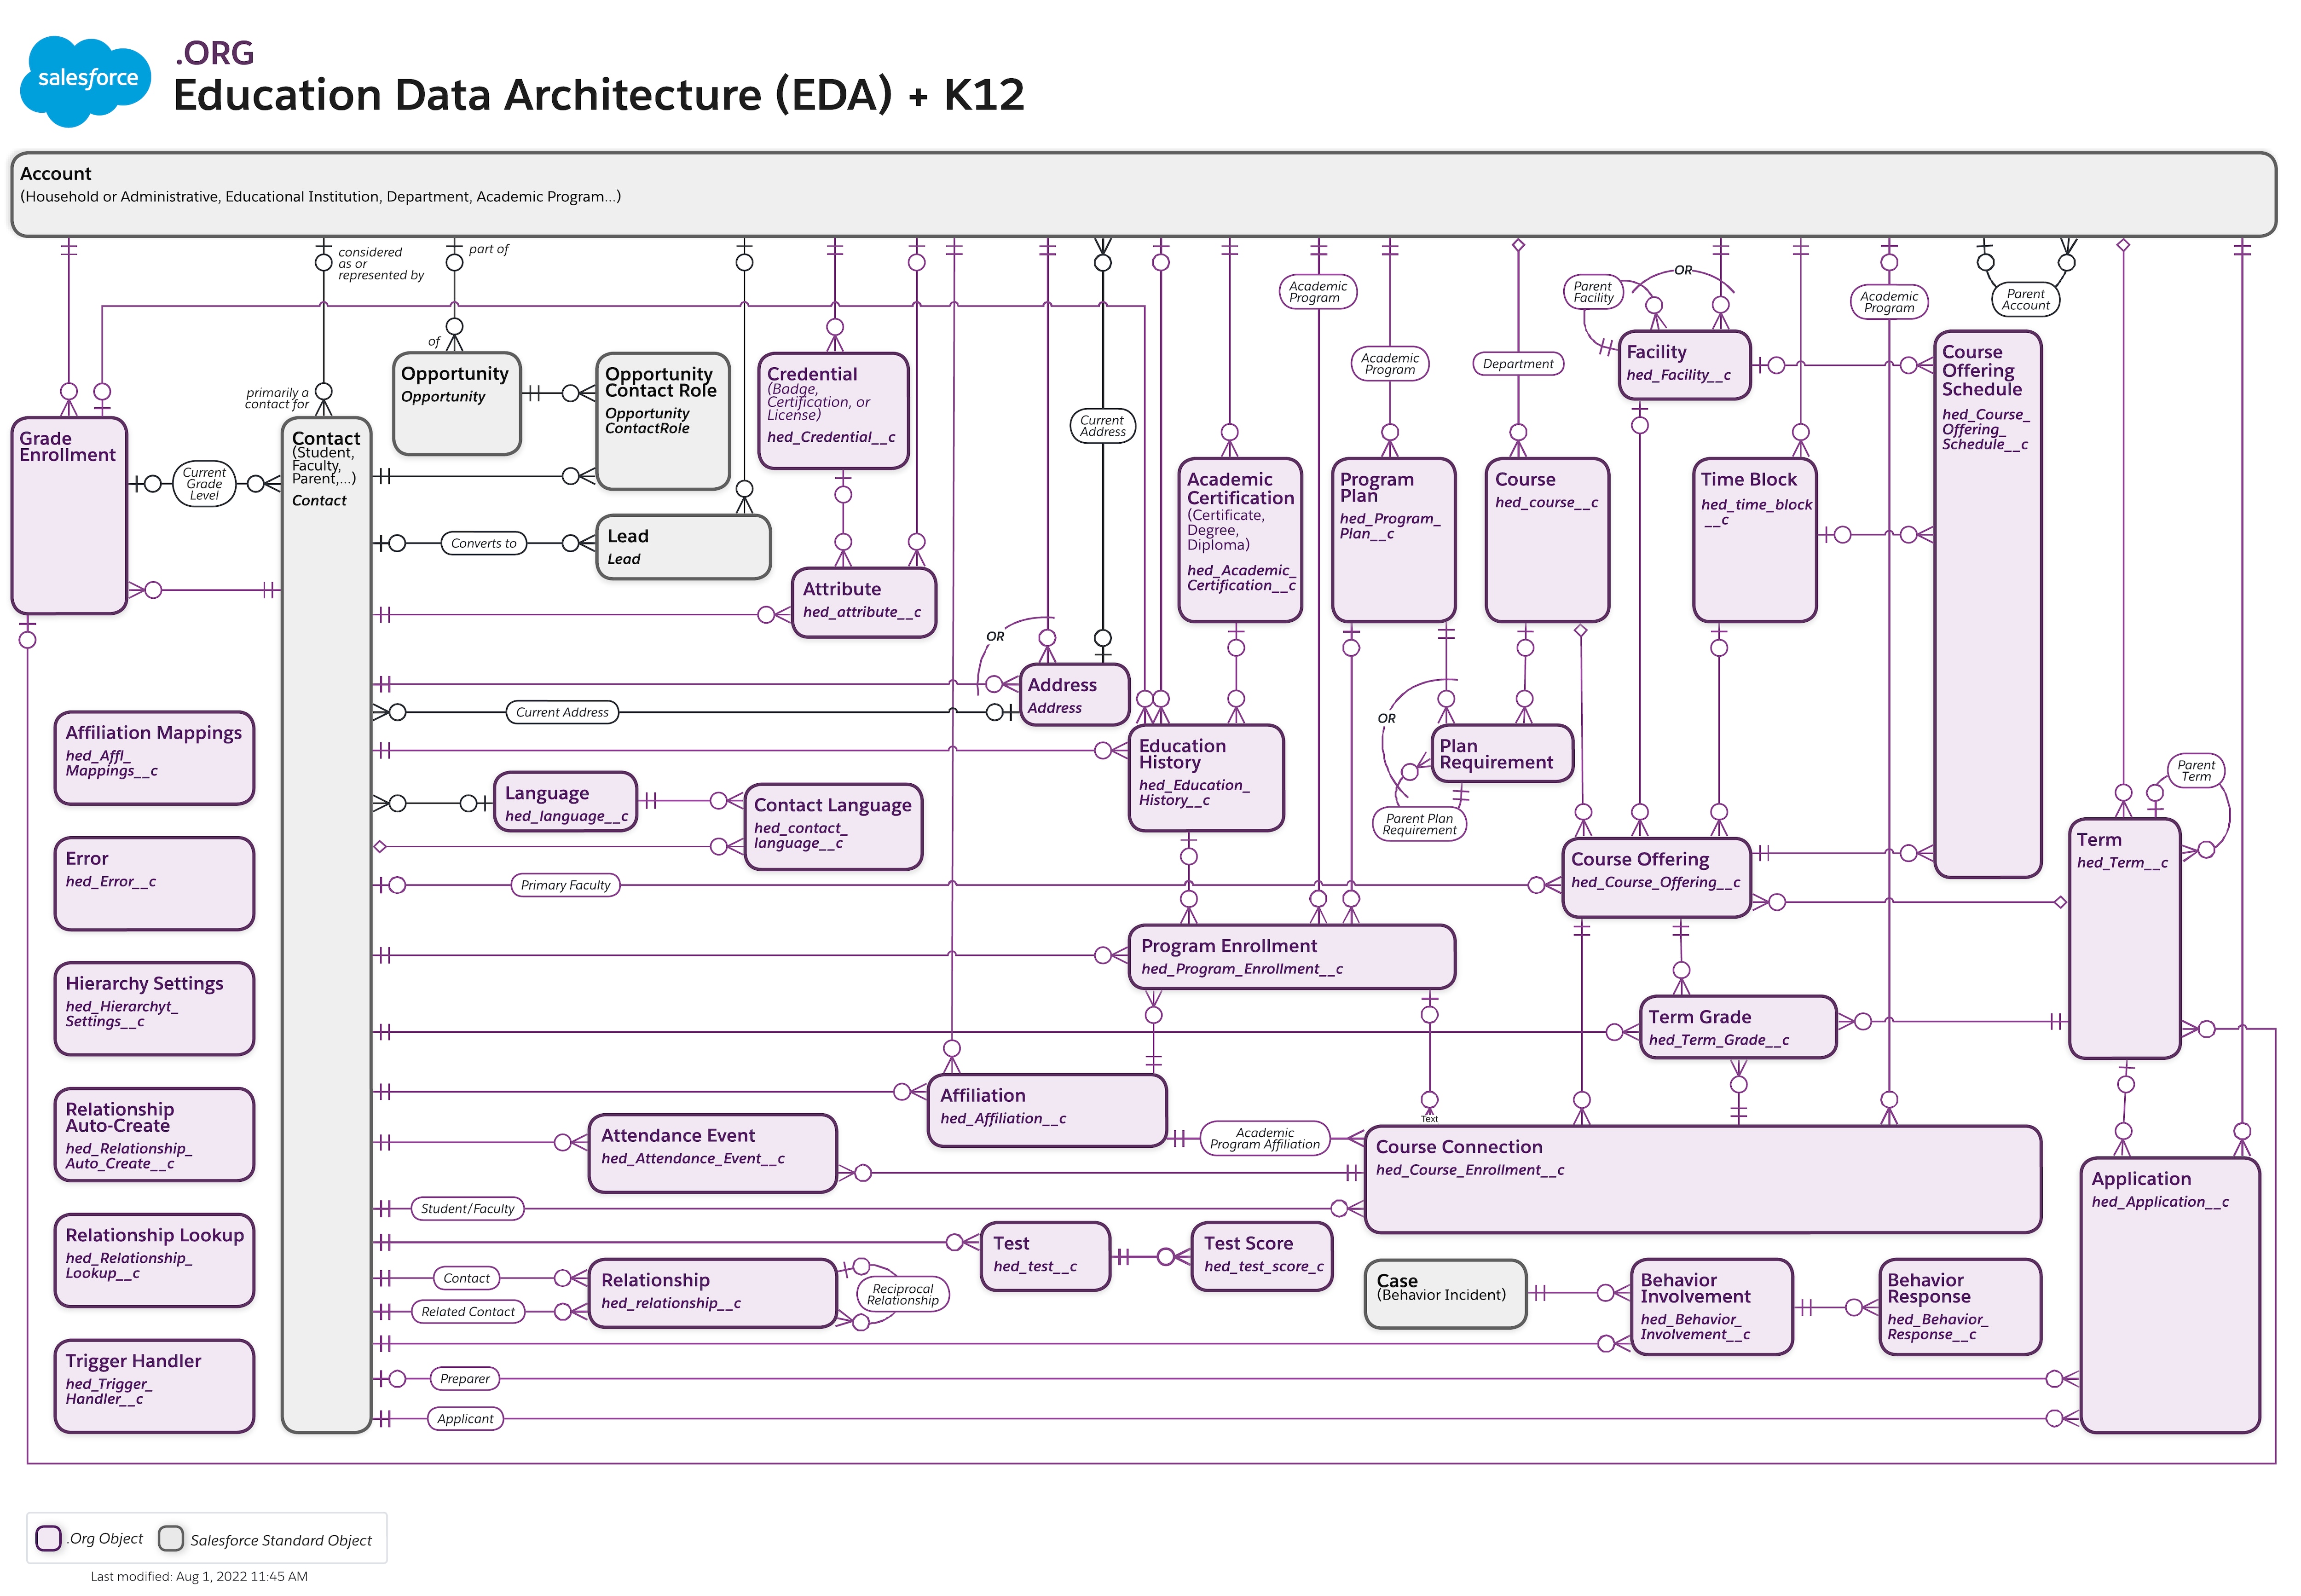Click the Student/Faculty relationship label
The width and height of the screenshot is (2301, 1596).
[467, 1209]
